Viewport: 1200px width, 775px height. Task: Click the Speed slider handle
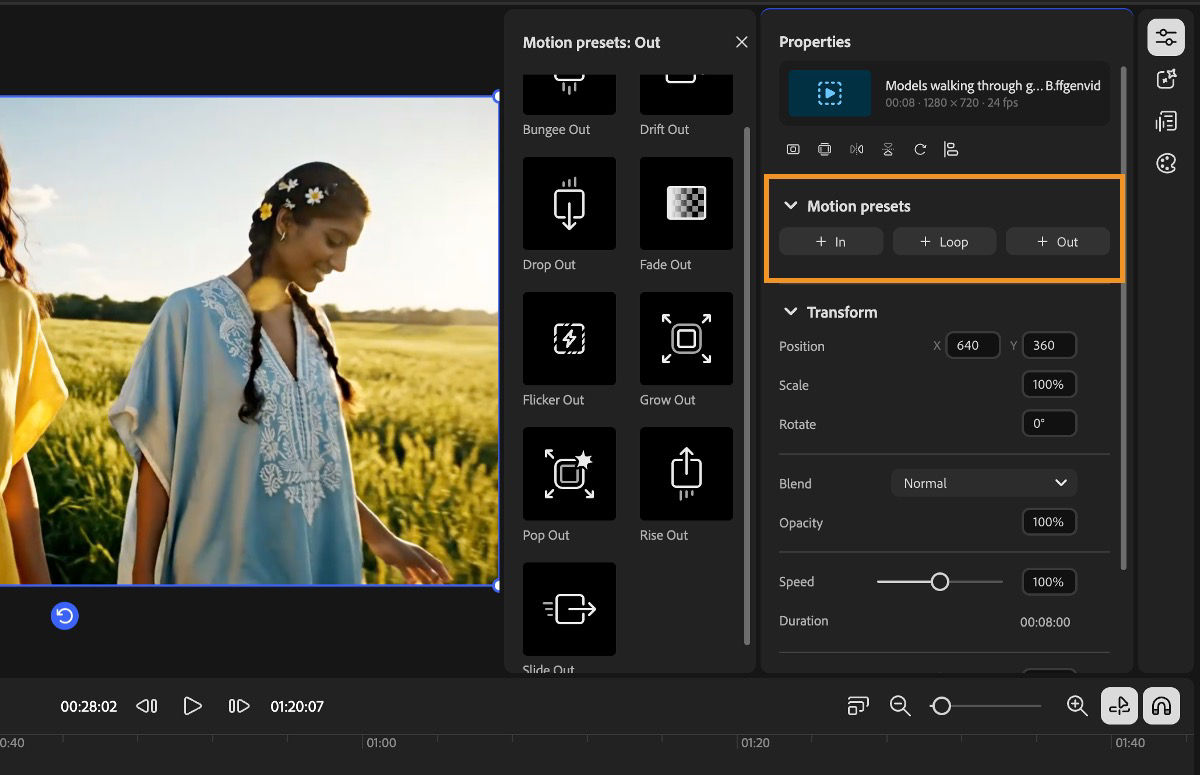coord(939,581)
